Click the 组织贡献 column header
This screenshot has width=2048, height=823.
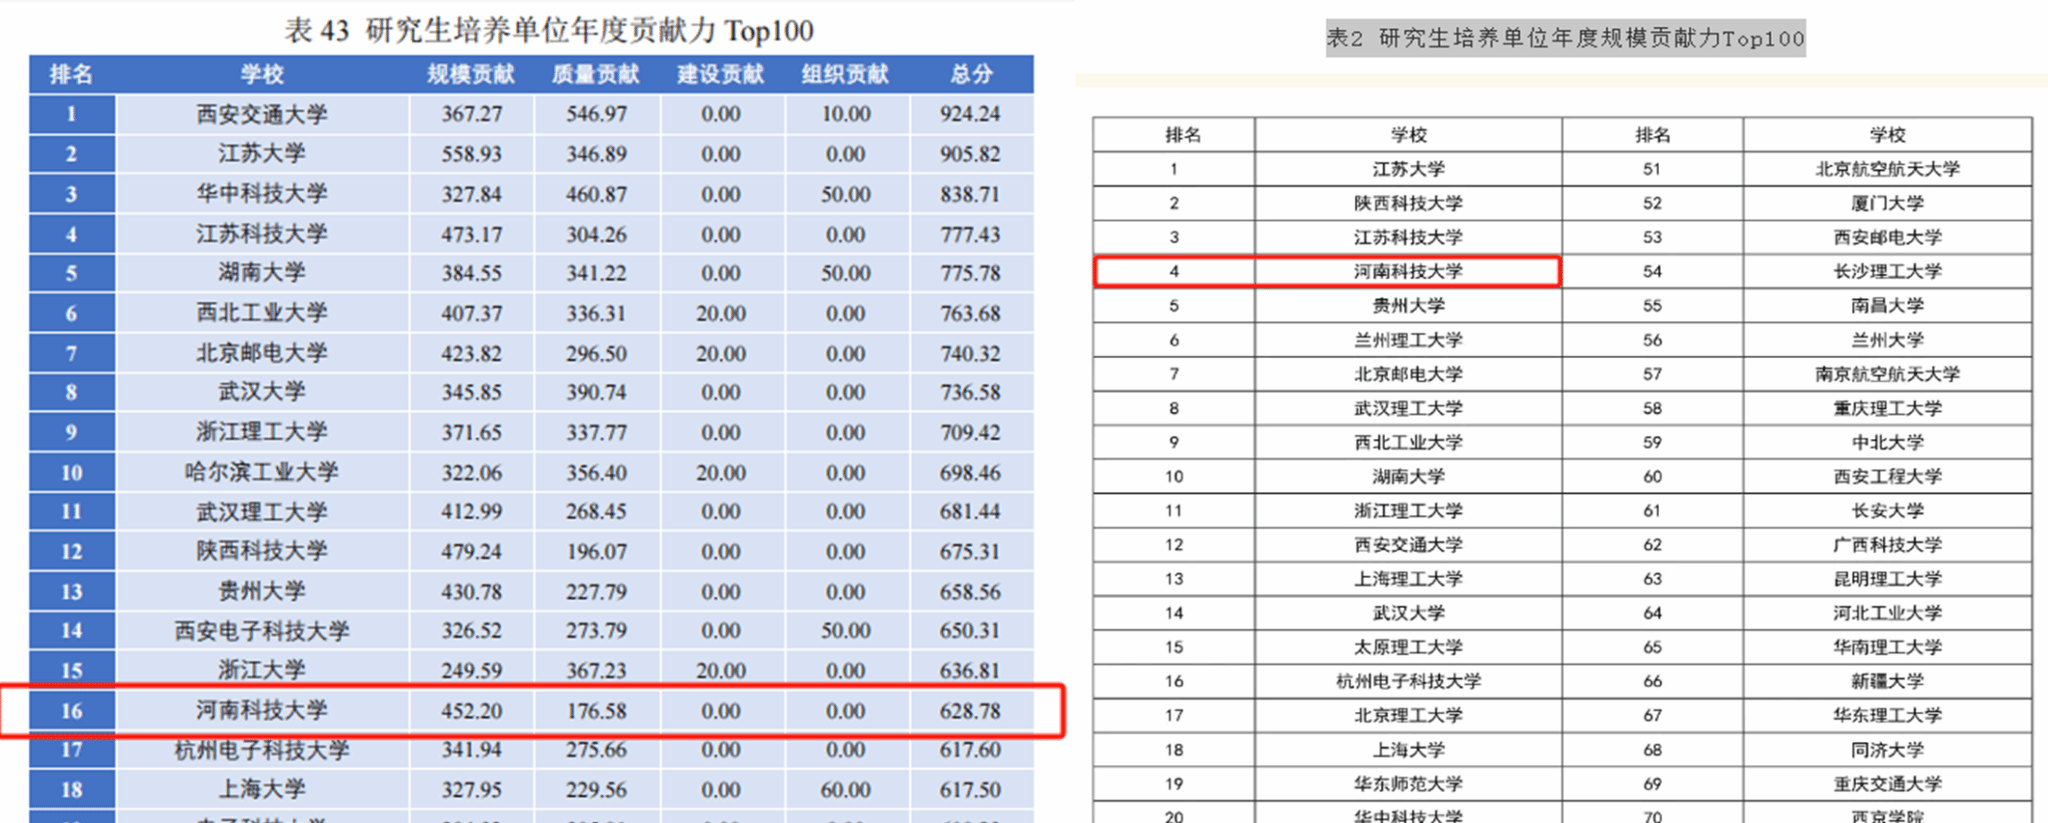click(845, 74)
